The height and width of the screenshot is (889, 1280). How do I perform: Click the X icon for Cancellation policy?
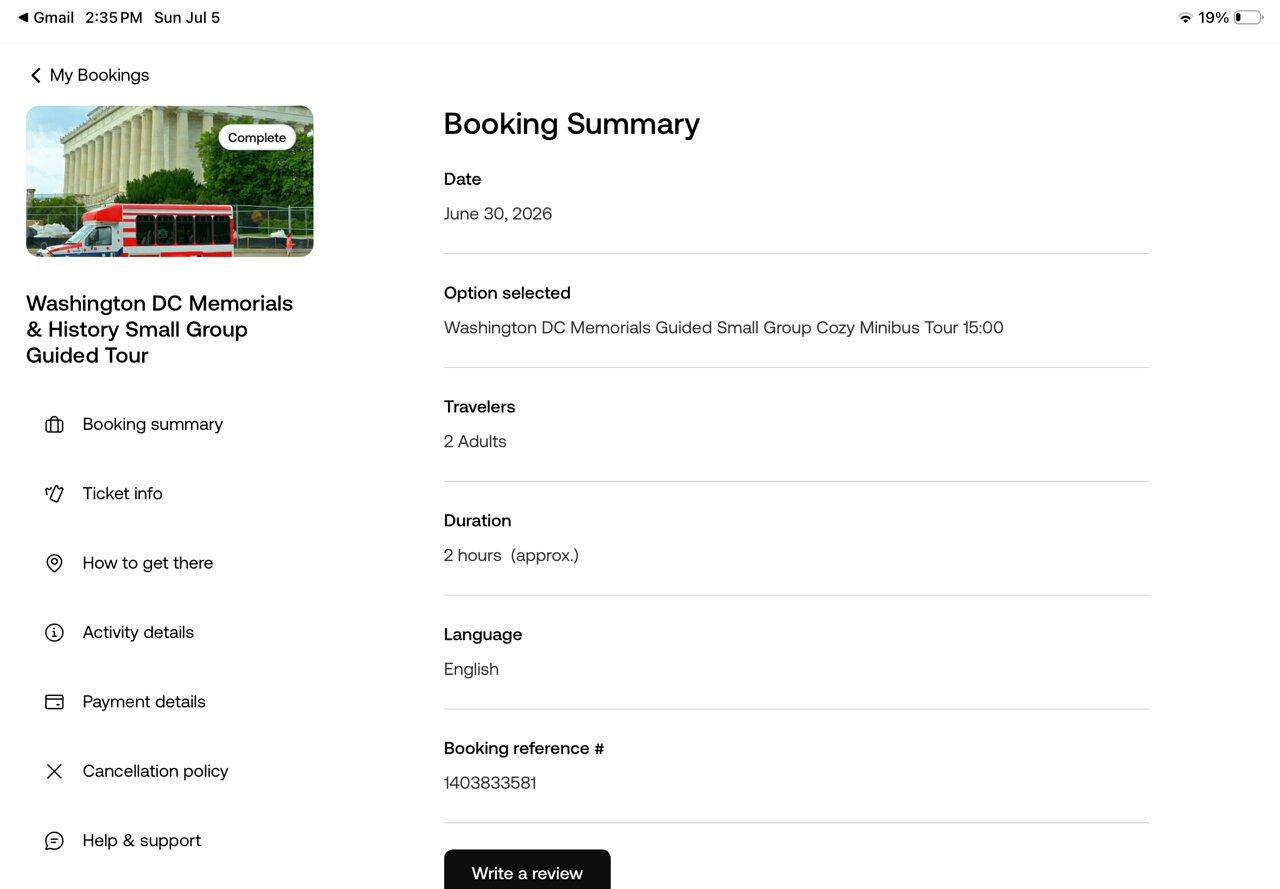coord(54,771)
